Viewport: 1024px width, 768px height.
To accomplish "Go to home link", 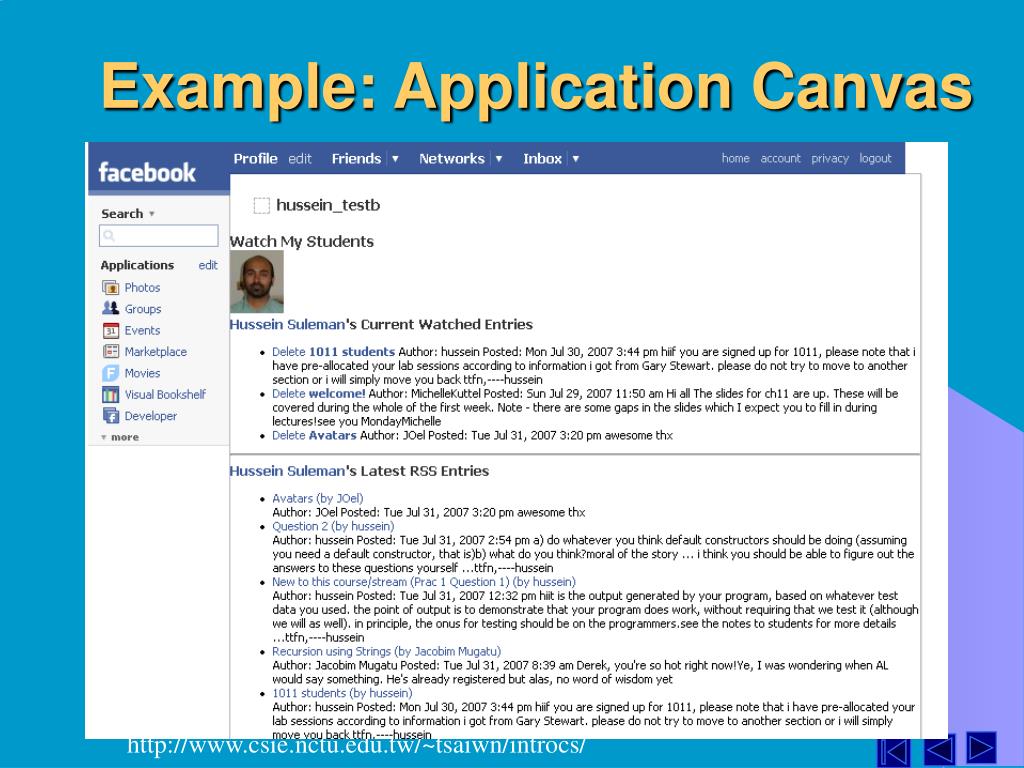I will [x=735, y=158].
